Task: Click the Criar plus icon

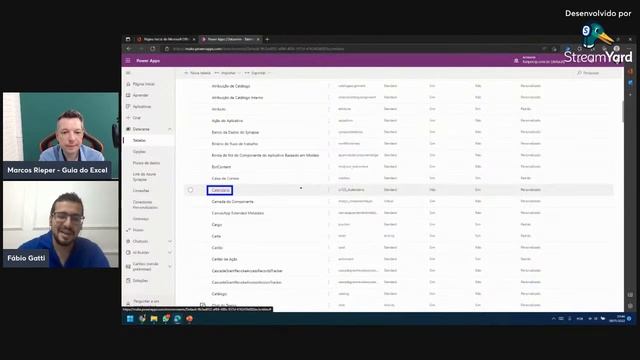Action: (128, 118)
